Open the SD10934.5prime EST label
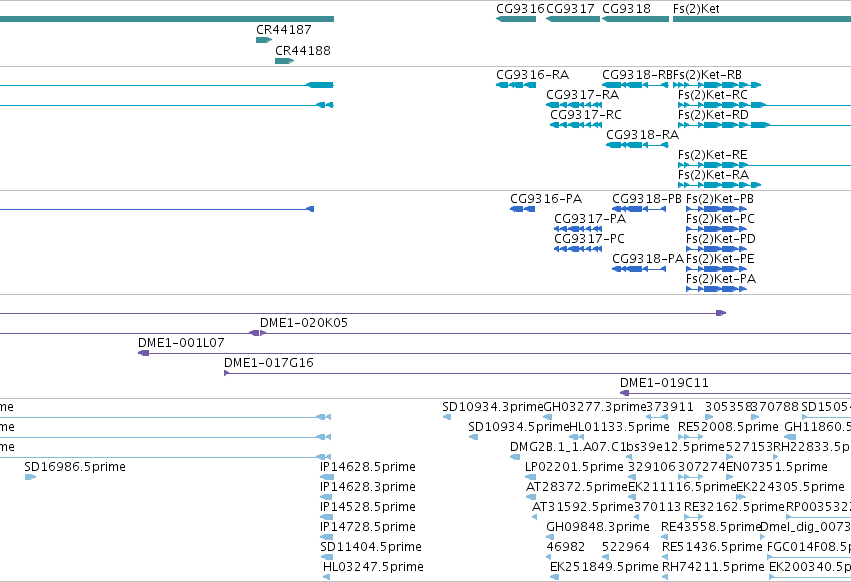The width and height of the screenshot is (851, 582). (519, 427)
